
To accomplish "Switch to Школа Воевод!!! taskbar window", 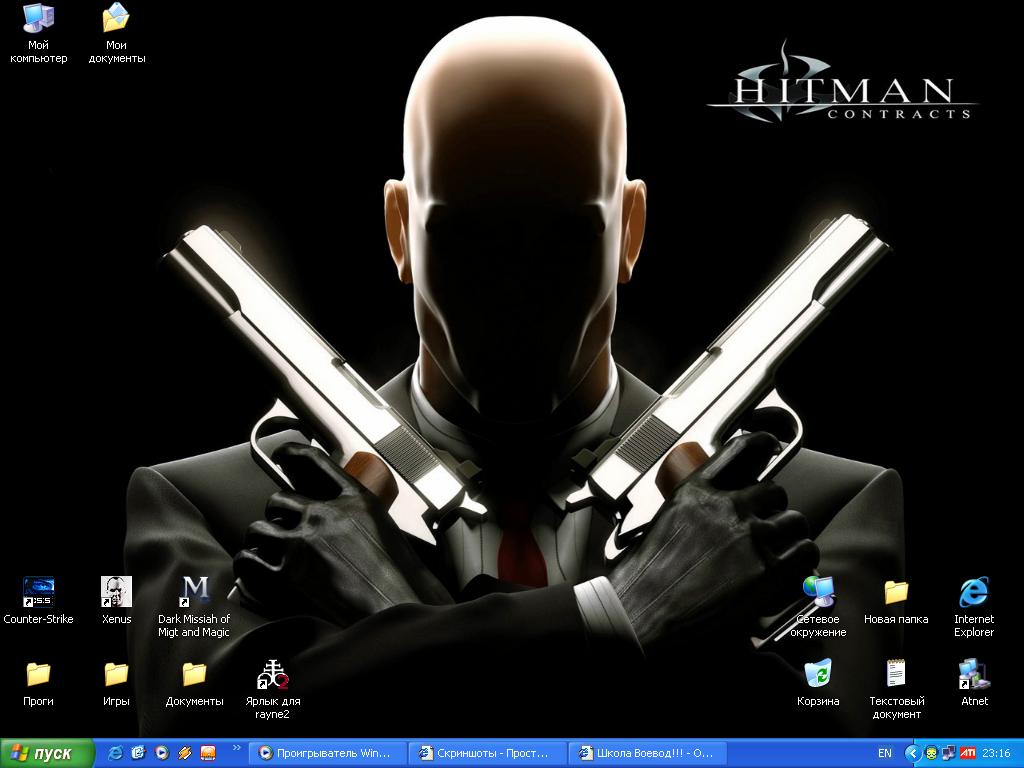I will click(647, 753).
